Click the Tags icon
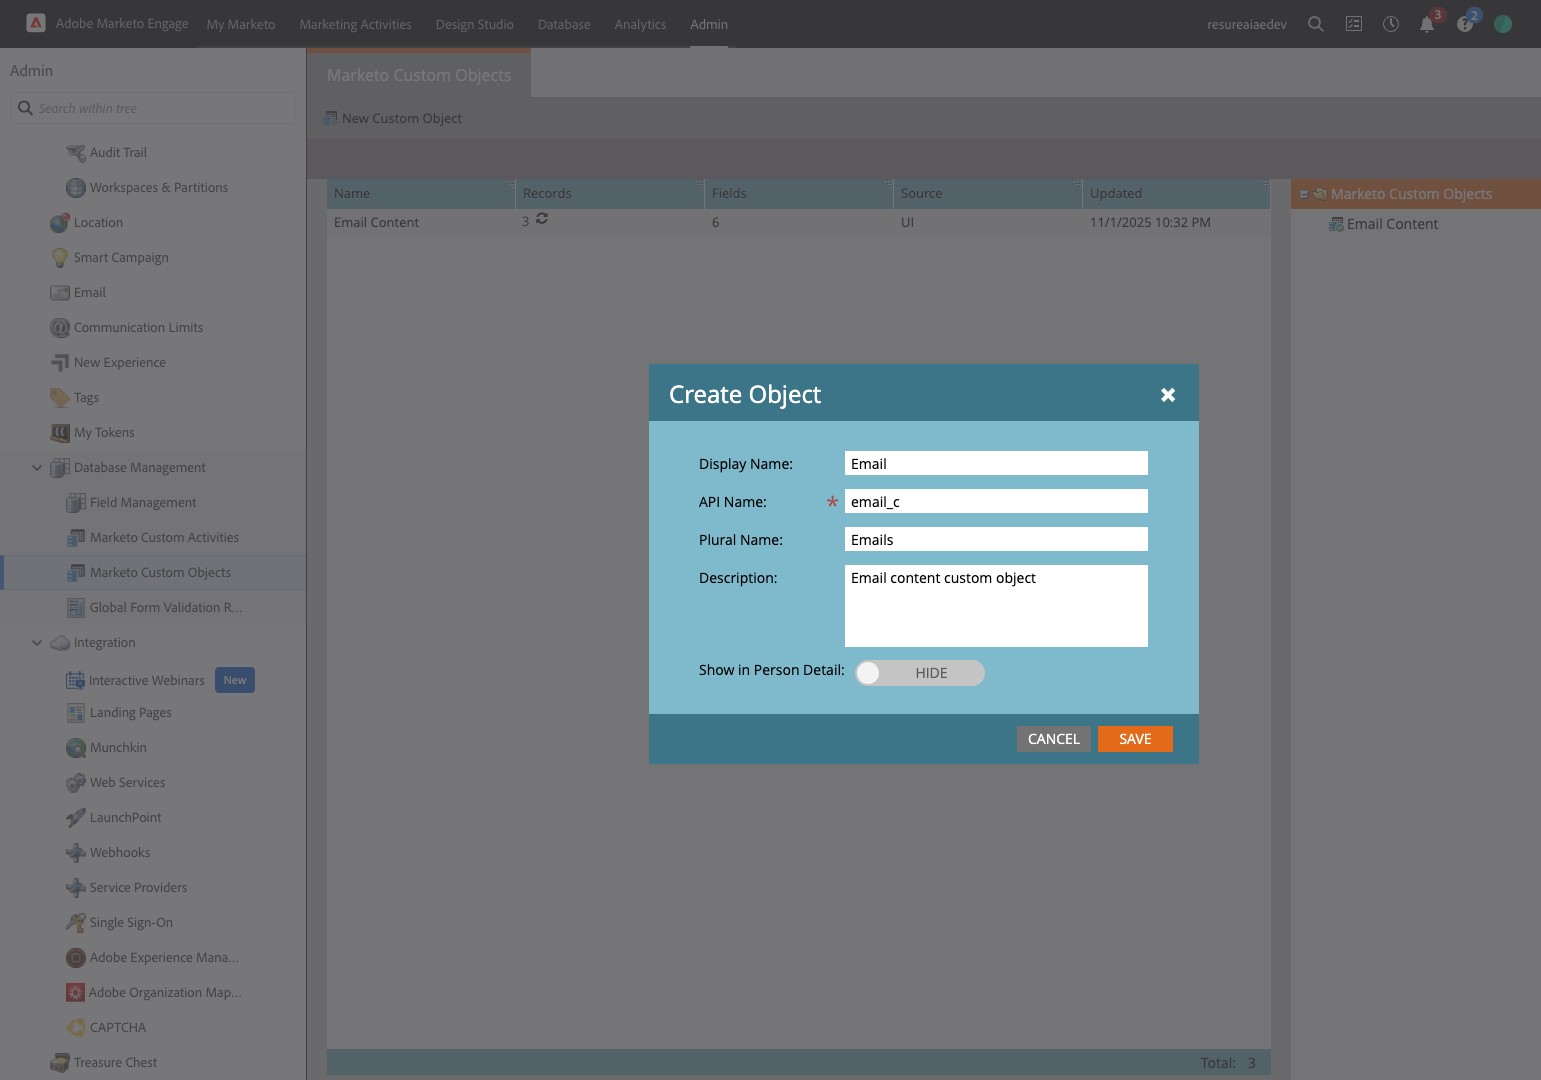The image size is (1541, 1080). click(59, 398)
